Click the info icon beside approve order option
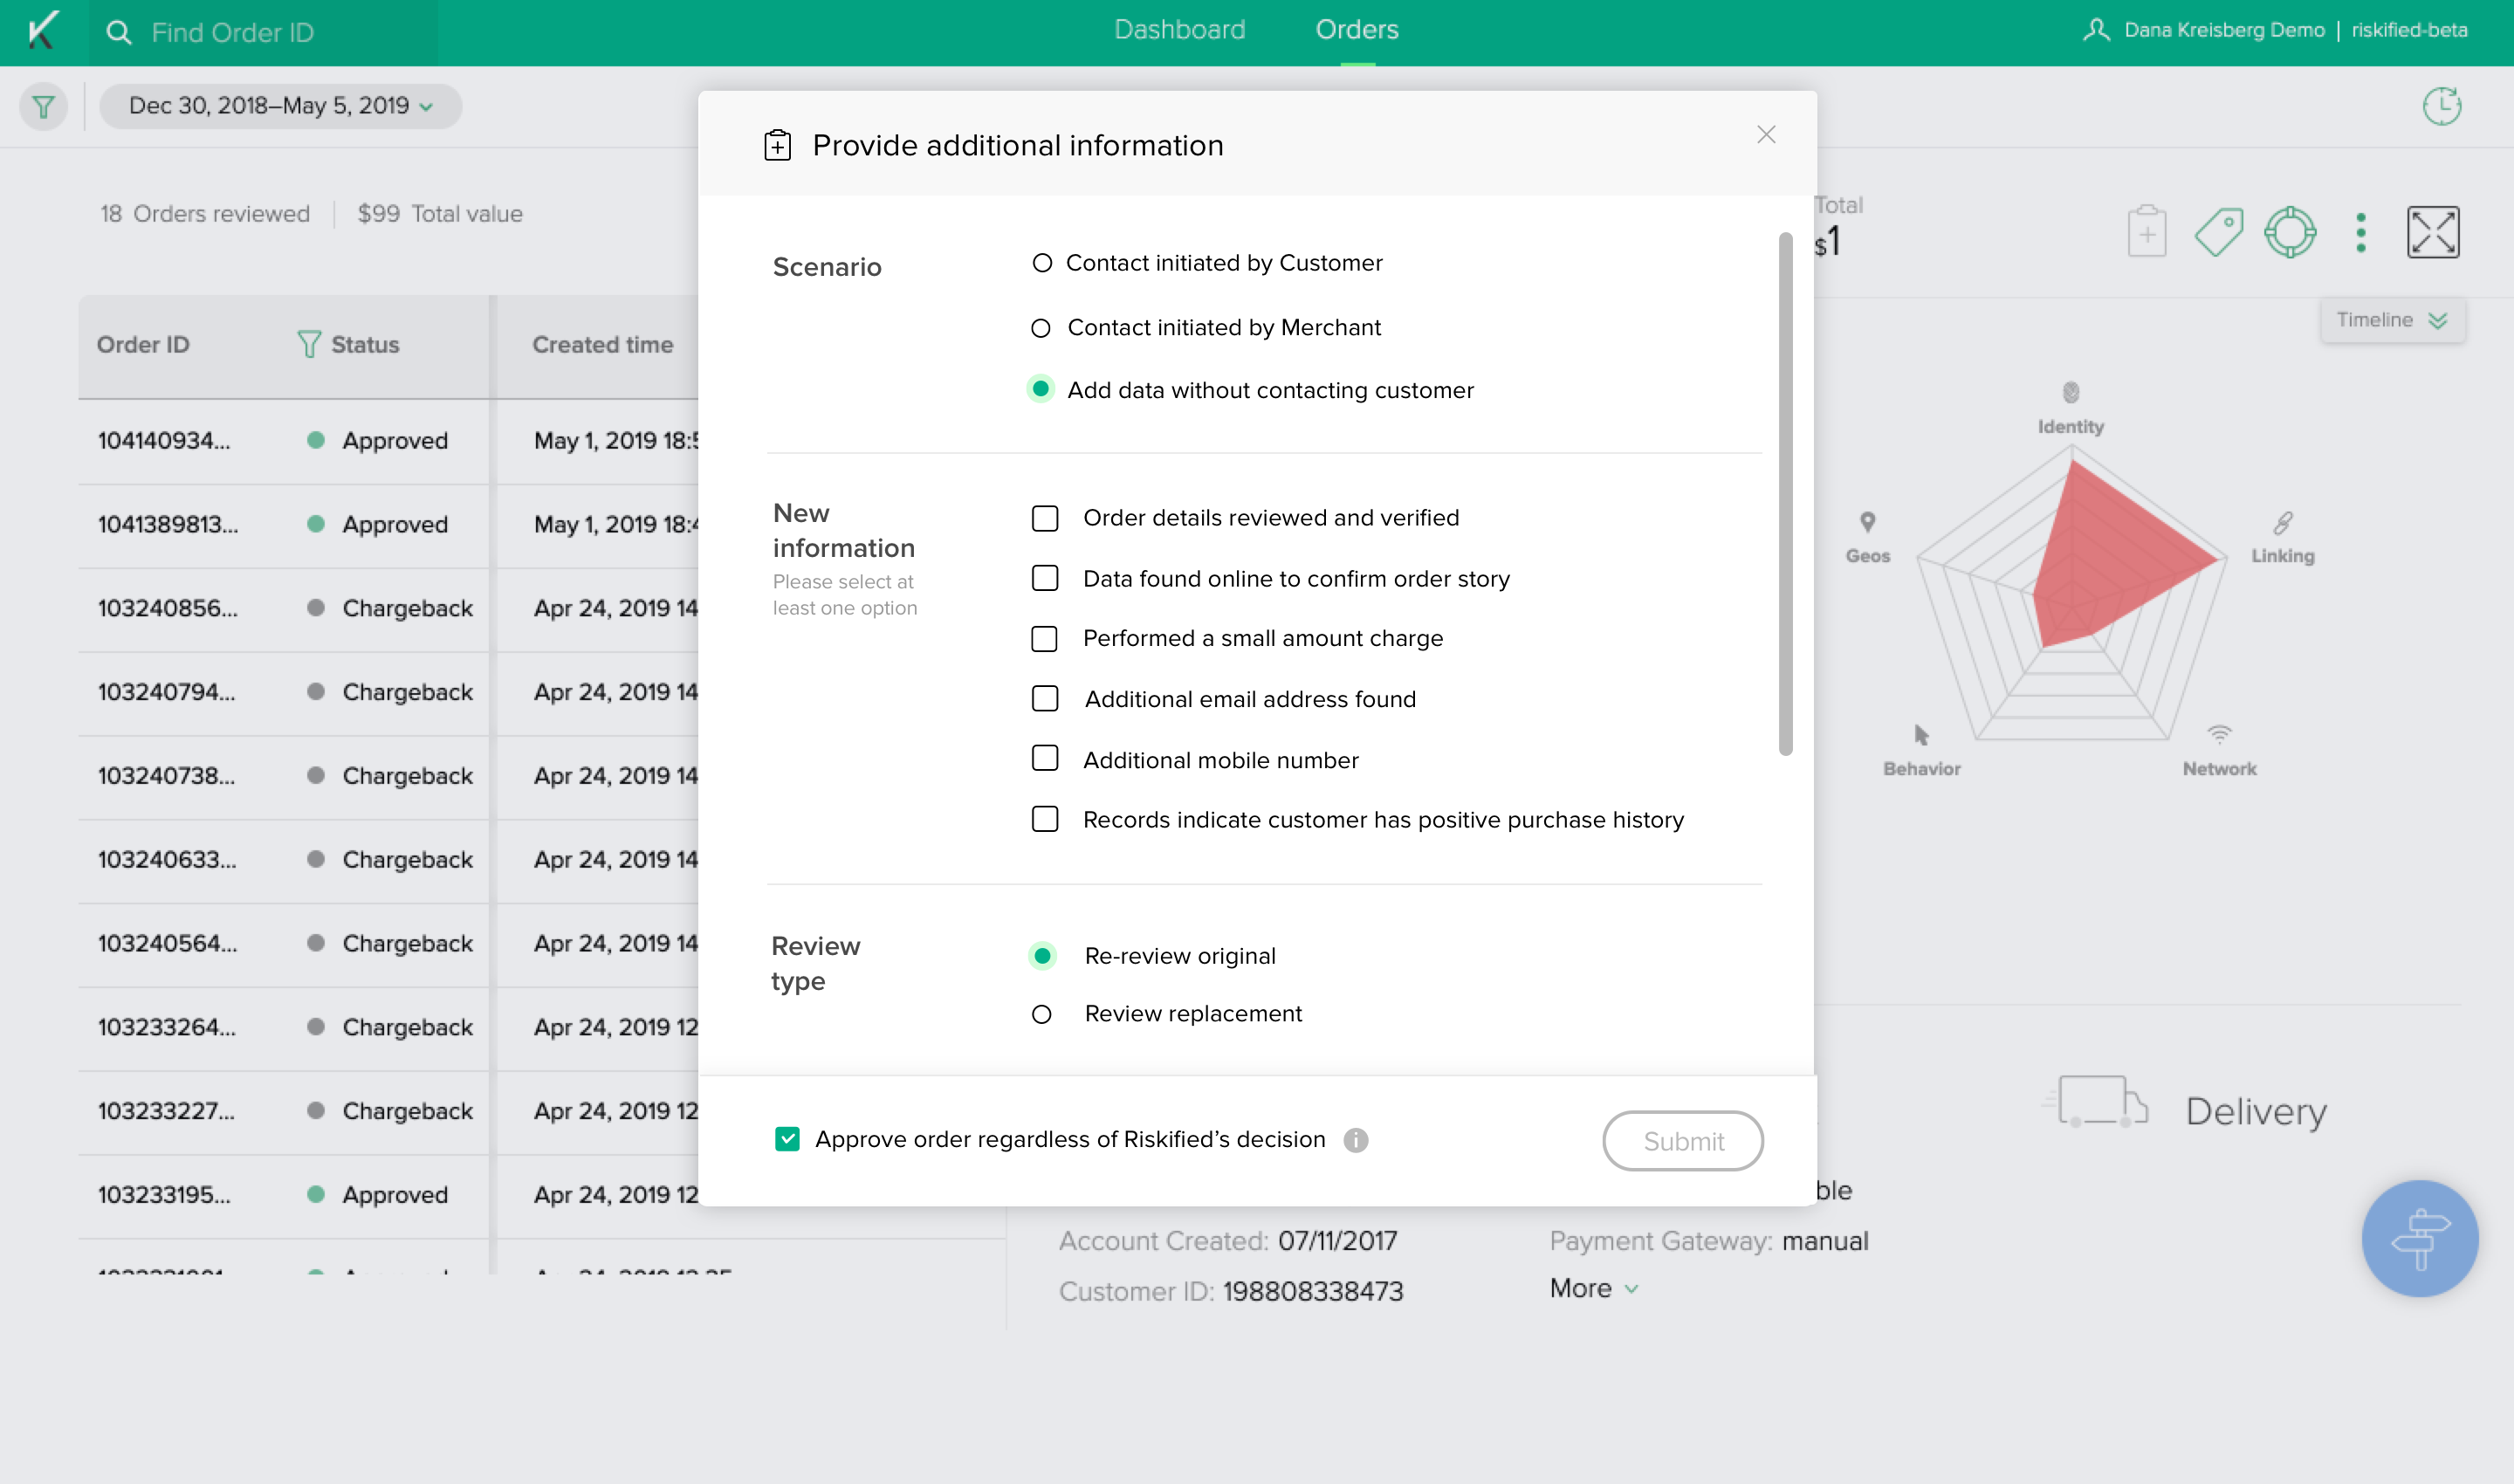The image size is (2514, 1484). point(1355,1140)
